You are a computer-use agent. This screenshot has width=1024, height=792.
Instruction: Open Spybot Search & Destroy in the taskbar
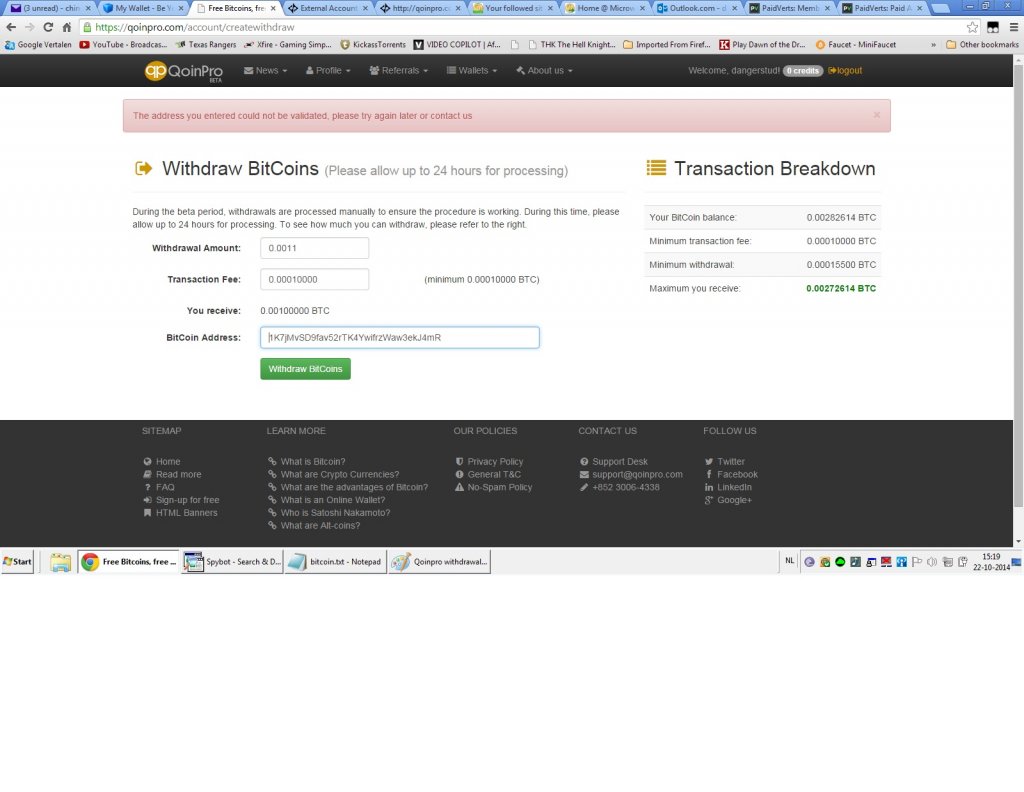232,562
